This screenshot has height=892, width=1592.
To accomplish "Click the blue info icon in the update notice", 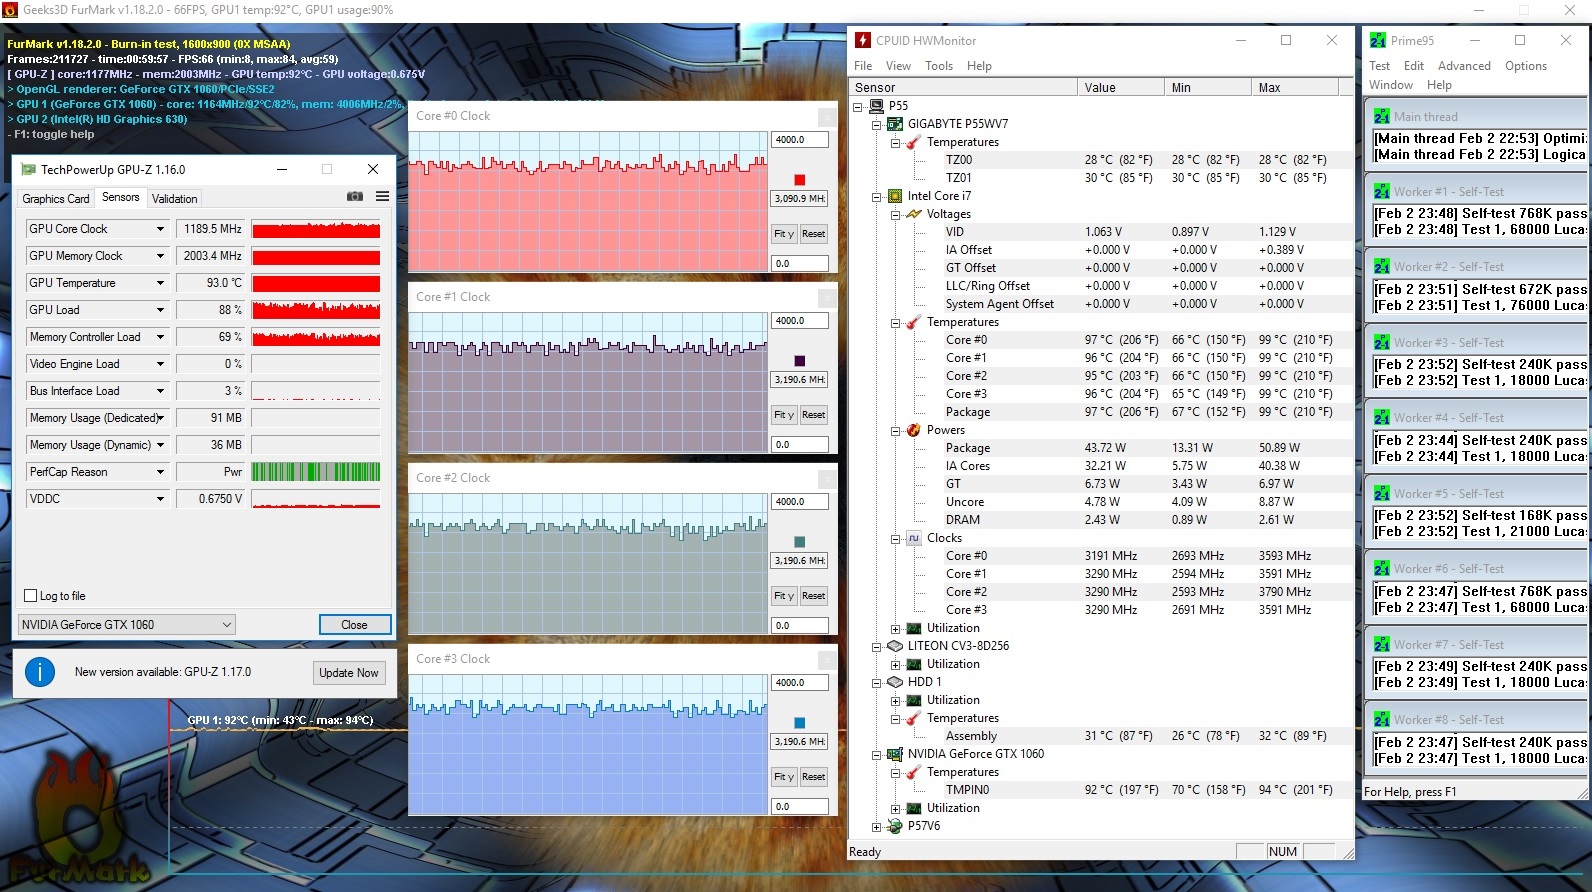I will (40, 672).
